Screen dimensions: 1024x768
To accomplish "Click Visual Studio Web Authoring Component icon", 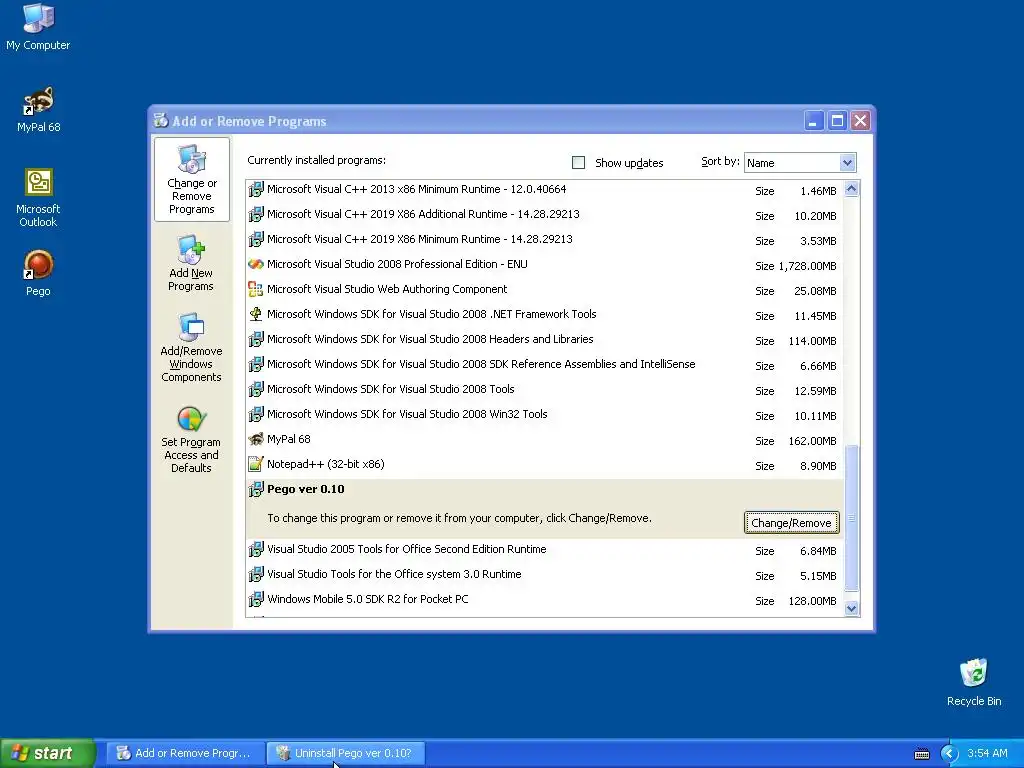I will [256, 289].
